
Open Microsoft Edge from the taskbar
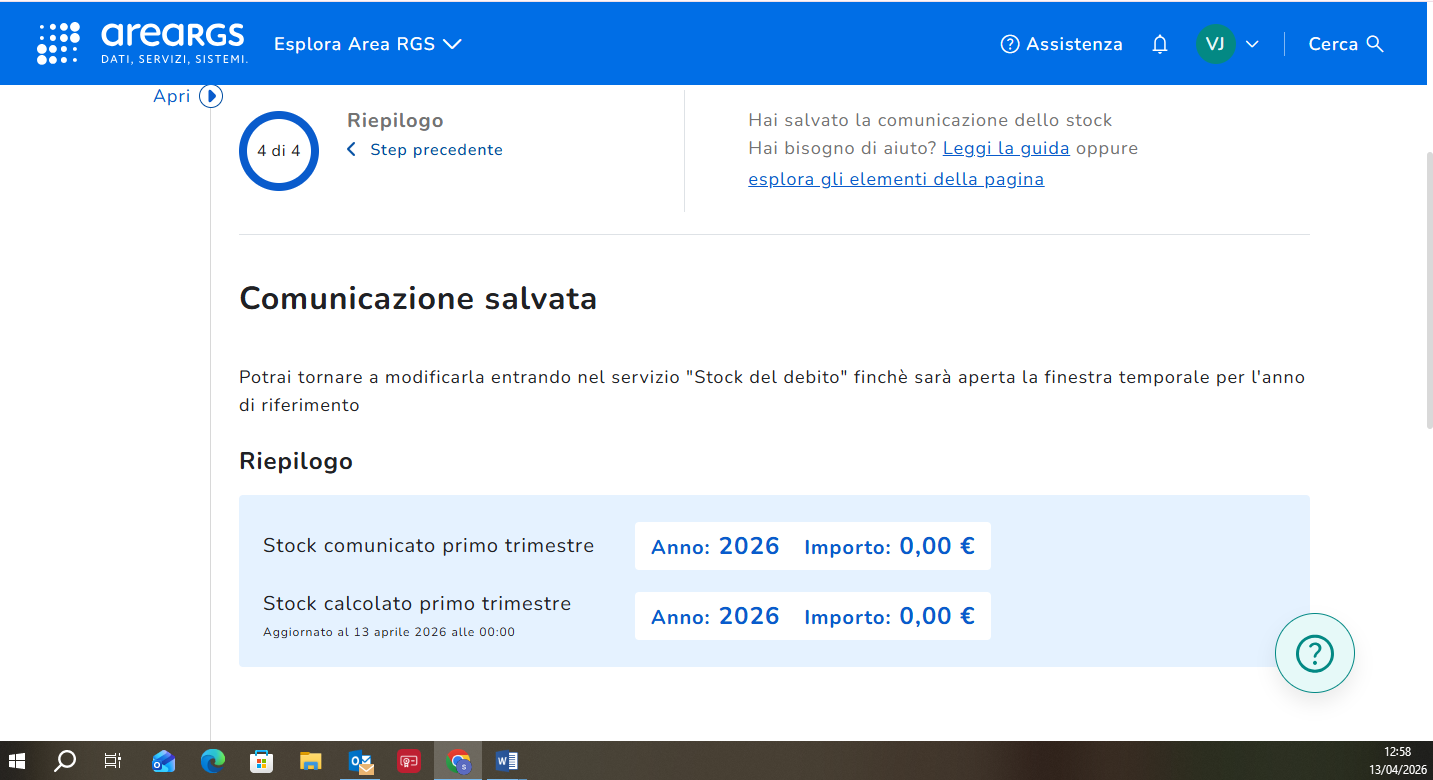click(212, 762)
